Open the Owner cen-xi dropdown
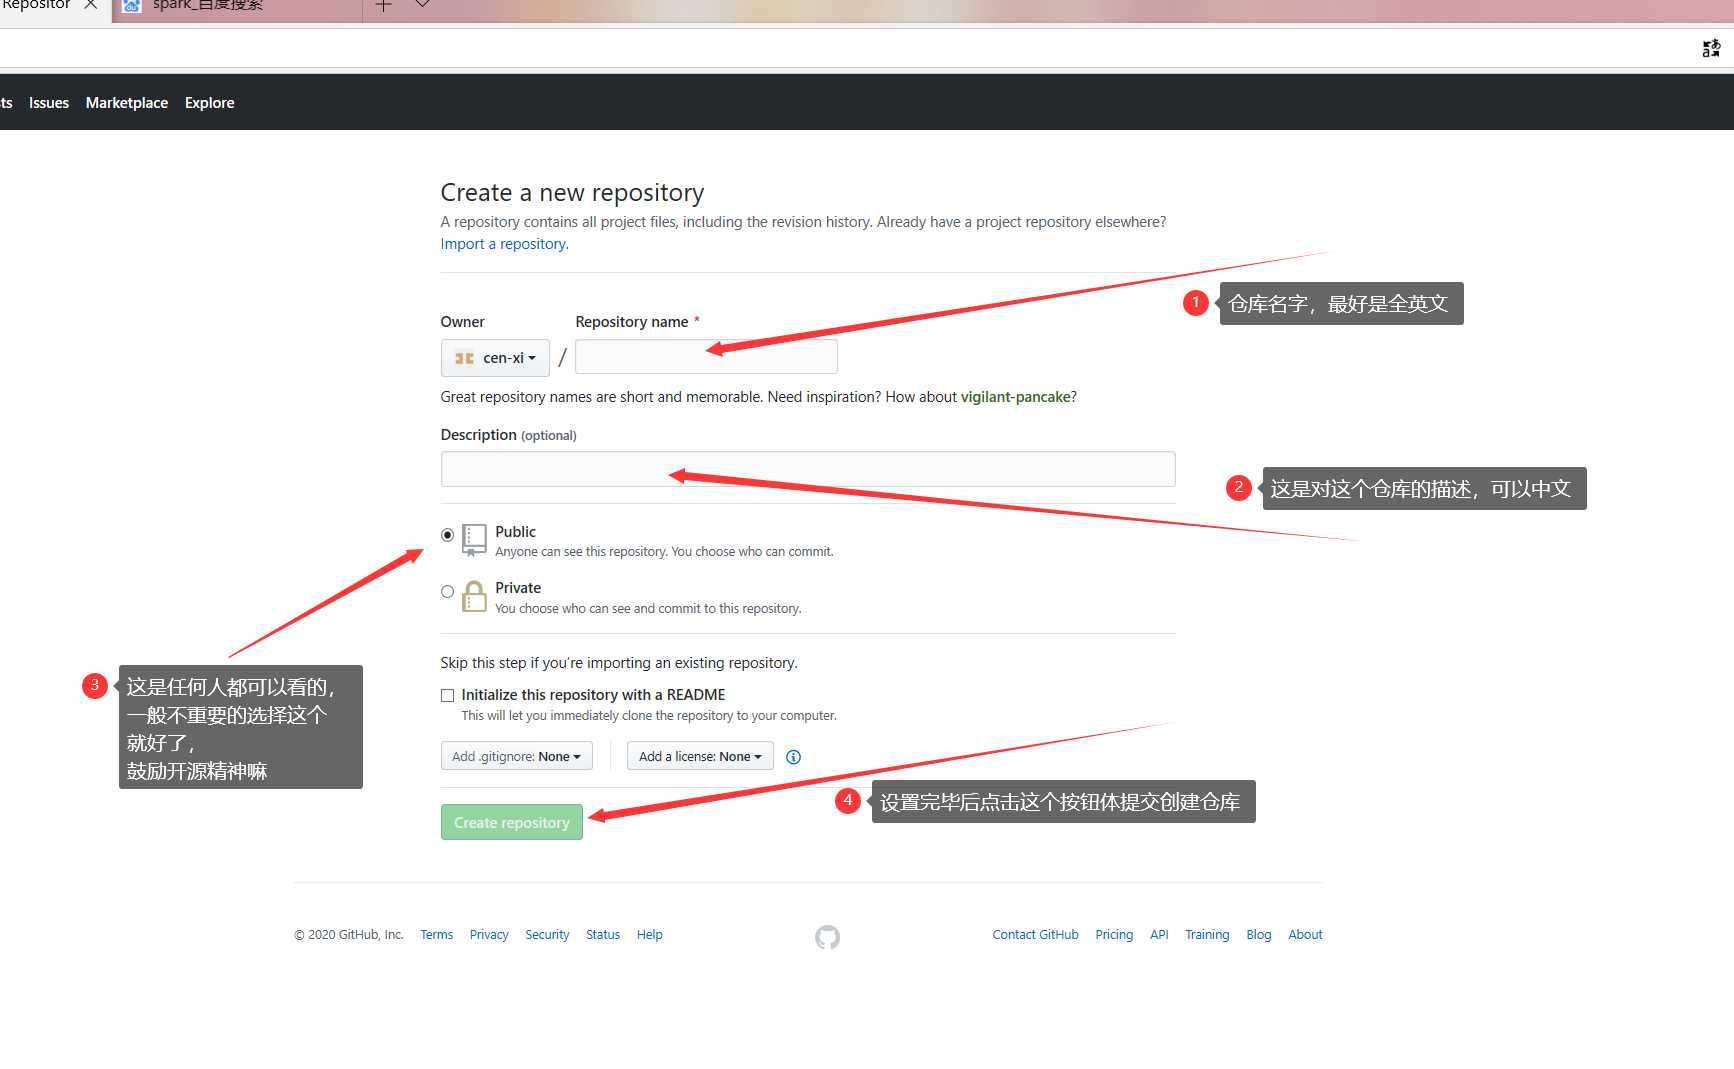The height and width of the screenshot is (1069, 1734). (x=495, y=357)
